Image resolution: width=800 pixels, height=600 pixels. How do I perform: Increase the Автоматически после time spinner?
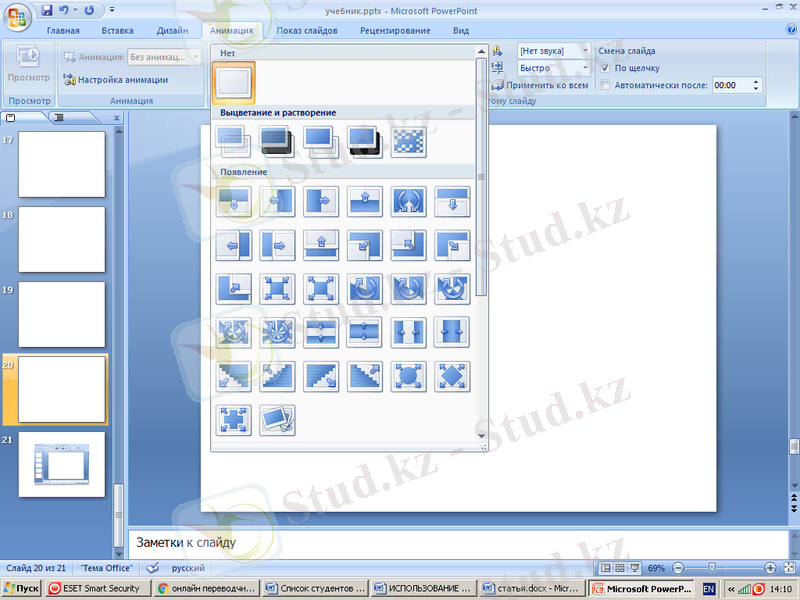click(756, 82)
